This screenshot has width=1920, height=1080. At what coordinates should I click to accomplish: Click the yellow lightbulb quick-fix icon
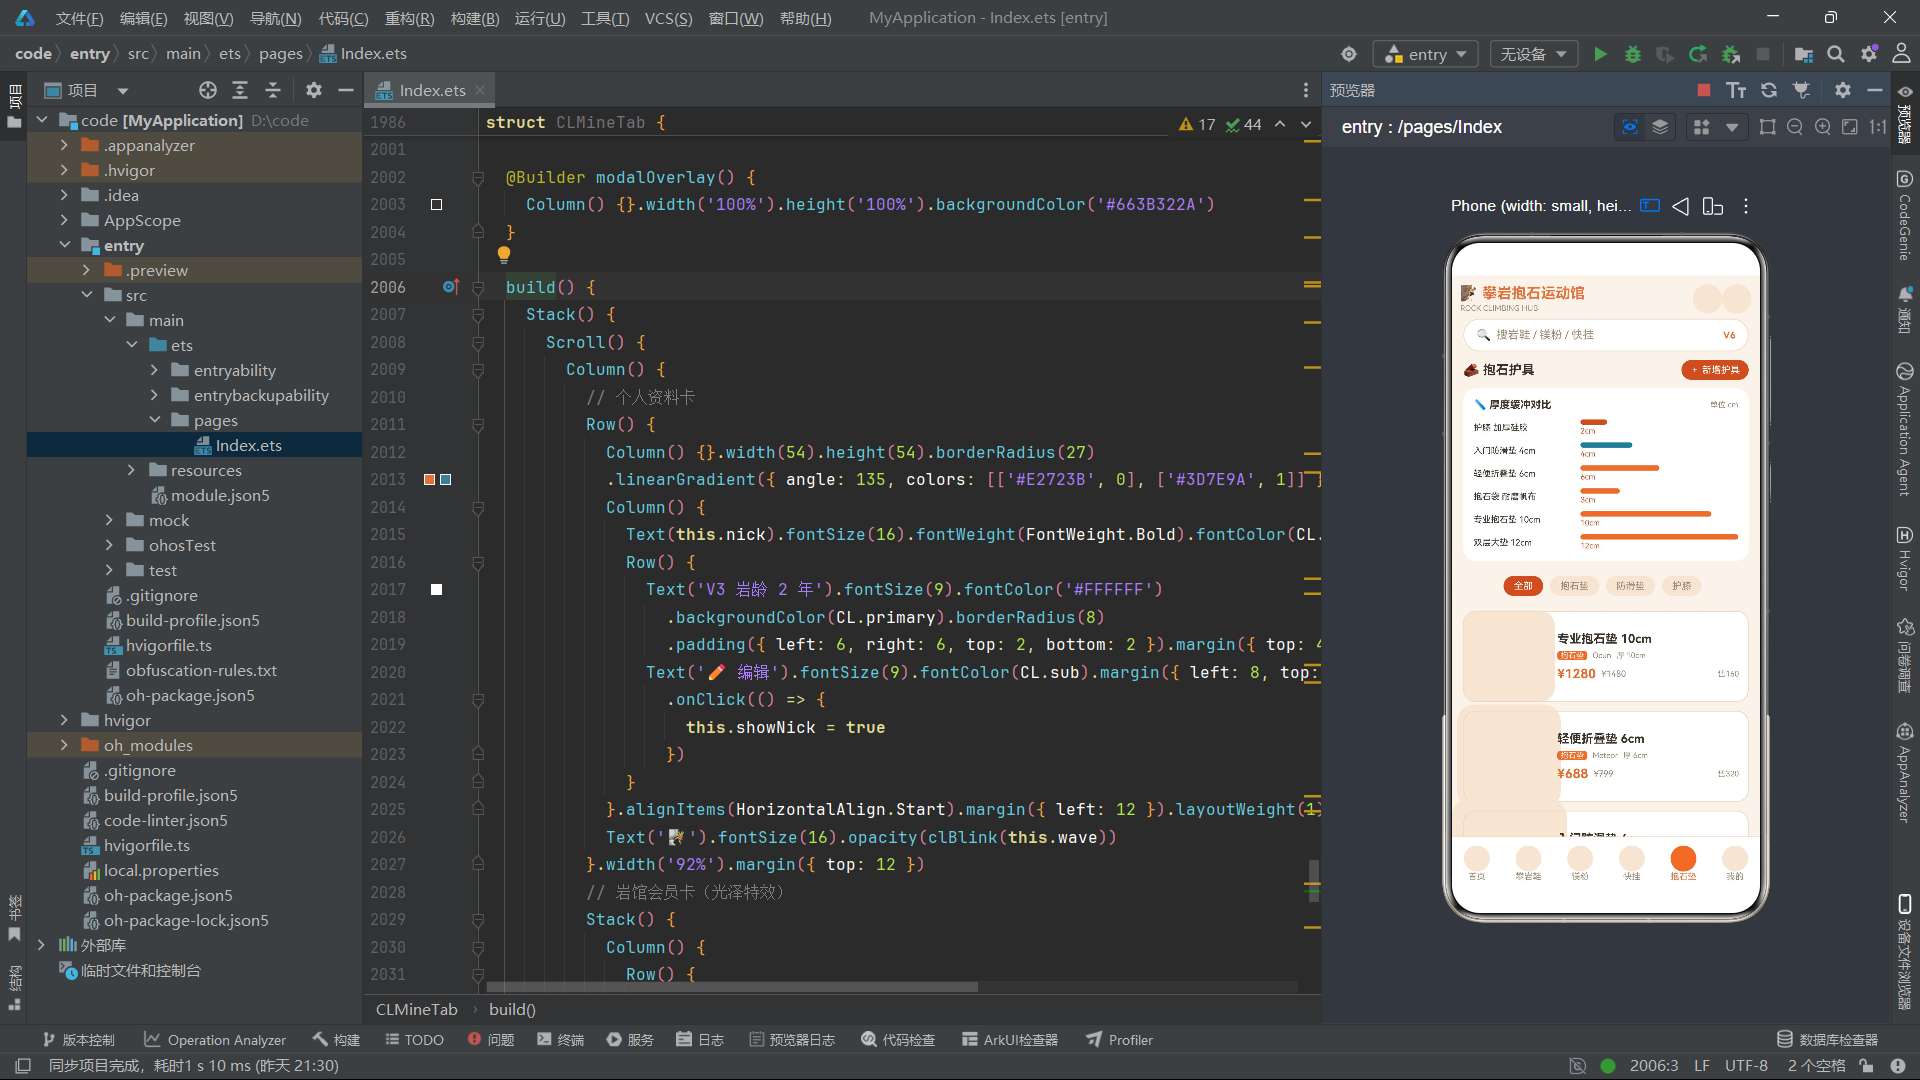[x=504, y=255]
